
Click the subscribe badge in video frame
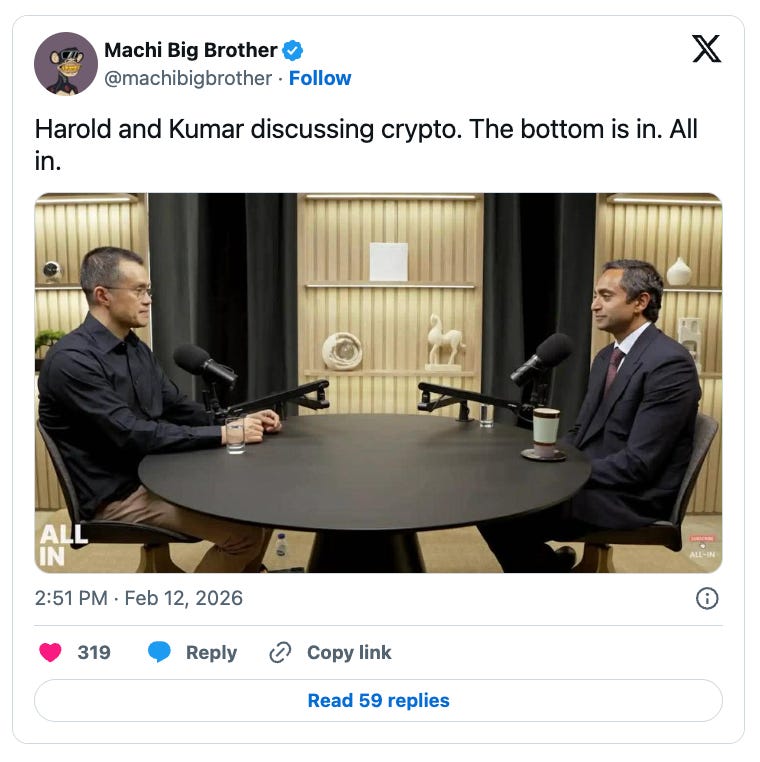(x=702, y=538)
